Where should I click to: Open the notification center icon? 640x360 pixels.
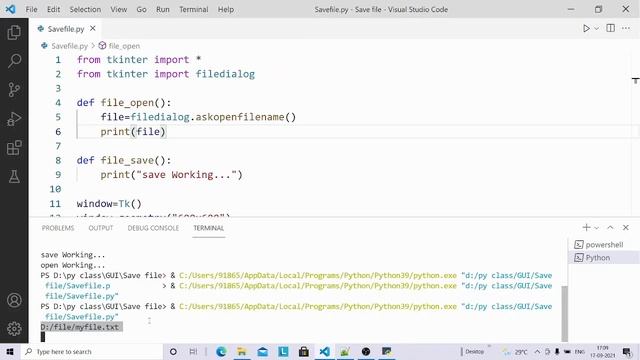(x=627, y=351)
